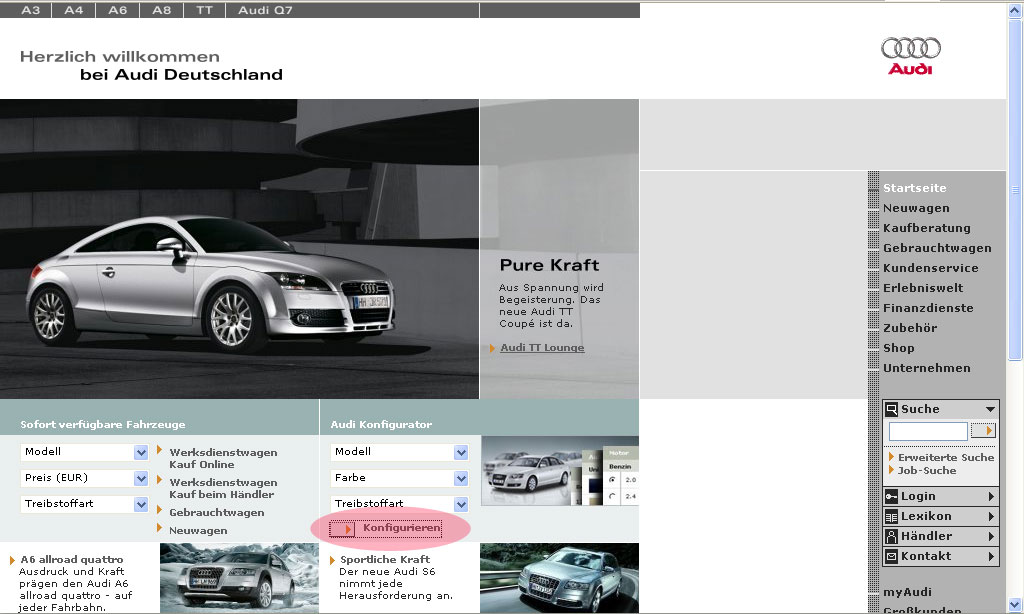
Task: Open Zubehör in side navigation
Action: [910, 329]
